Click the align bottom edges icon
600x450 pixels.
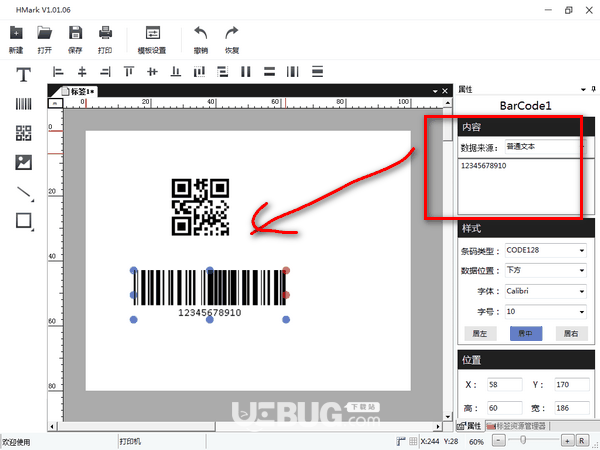click(176, 72)
